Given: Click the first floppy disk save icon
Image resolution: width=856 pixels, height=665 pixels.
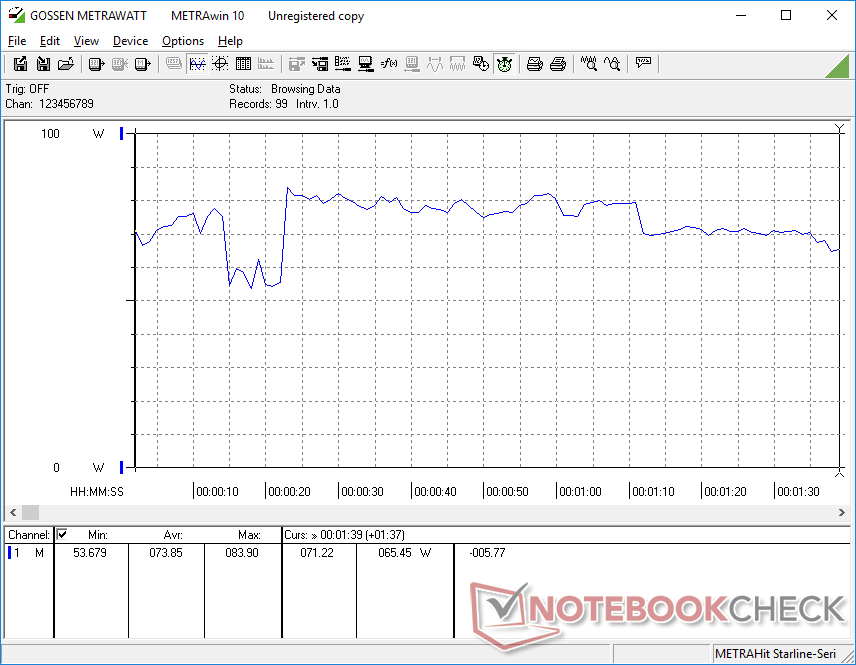Looking at the screenshot, I should 20,64.
